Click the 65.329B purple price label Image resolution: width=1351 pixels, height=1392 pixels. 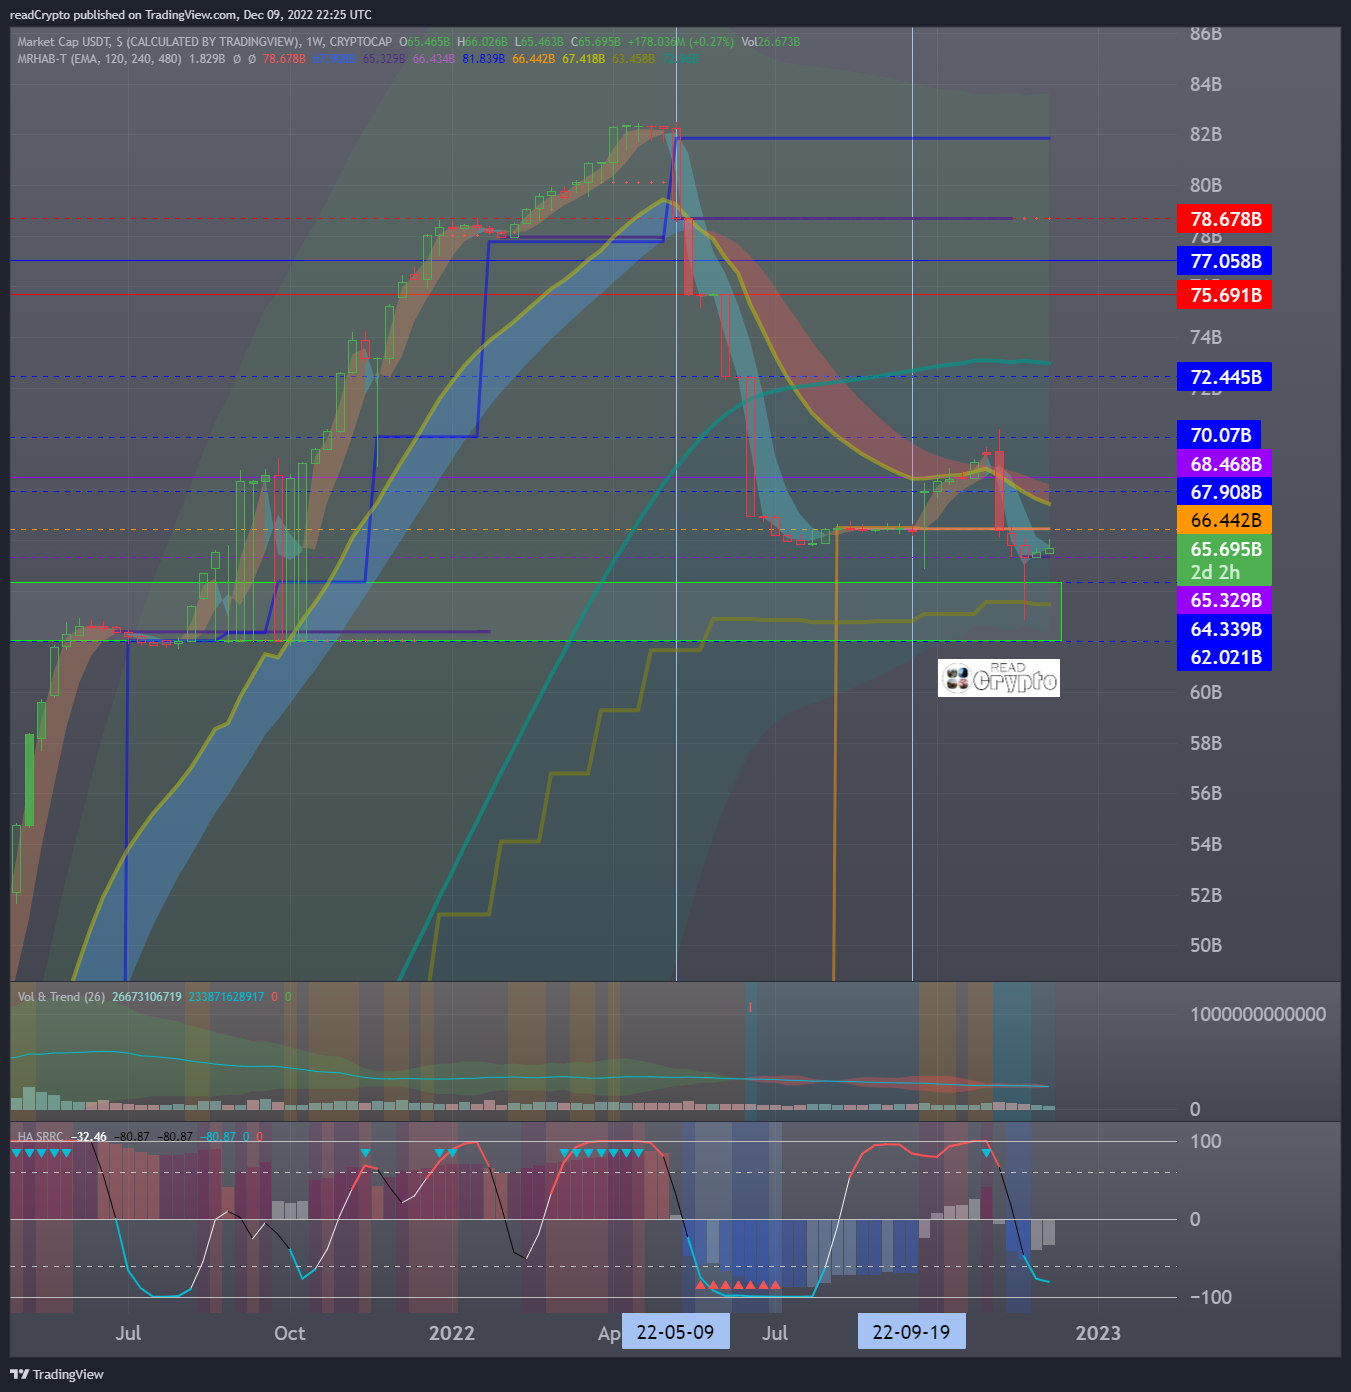1225,600
